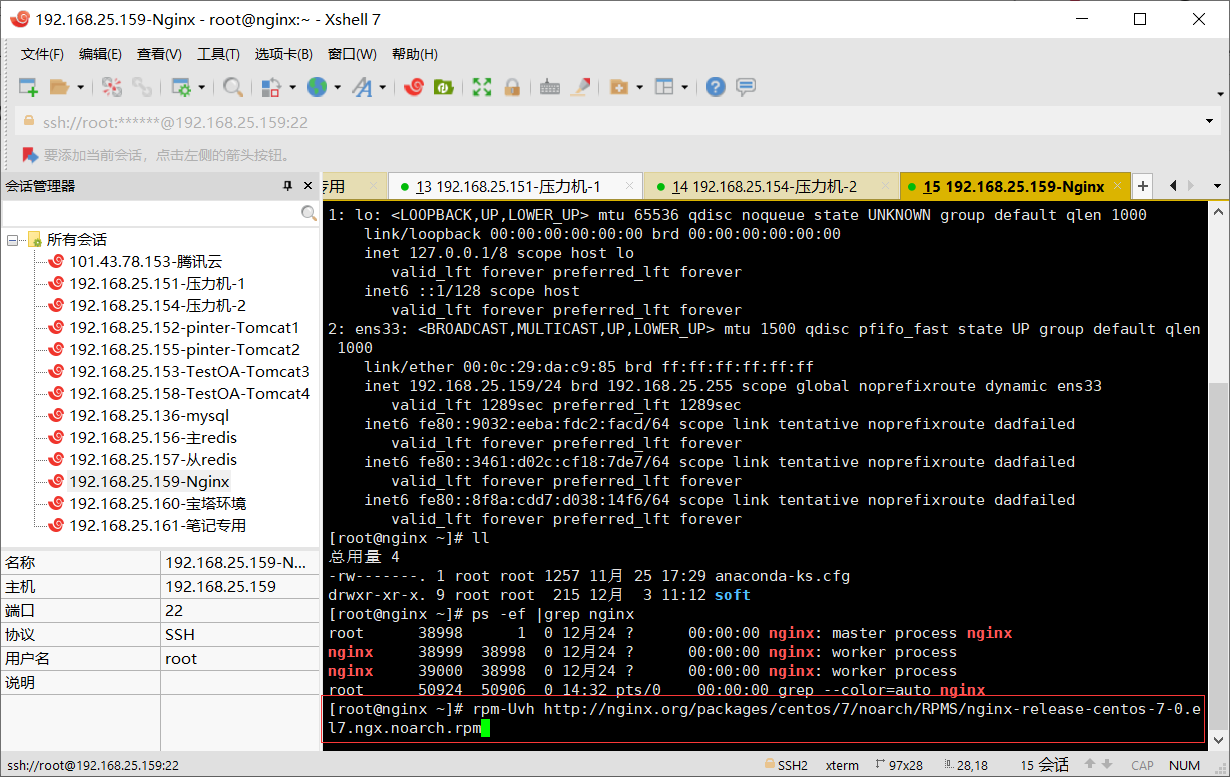Select session 192.168.25.161-笔记专用
Image resolution: width=1230 pixels, height=777 pixels.
pos(157,526)
